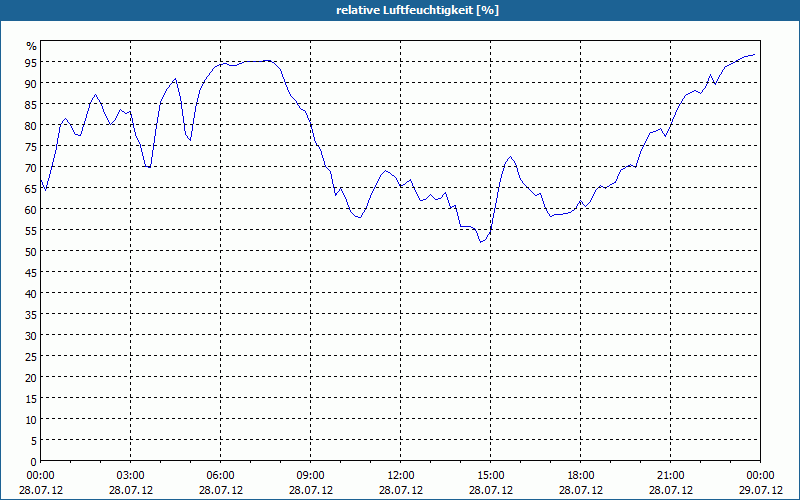The width and height of the screenshot is (800, 500).
Task: Click the 25 value on y-axis
Action: [x=31, y=357]
